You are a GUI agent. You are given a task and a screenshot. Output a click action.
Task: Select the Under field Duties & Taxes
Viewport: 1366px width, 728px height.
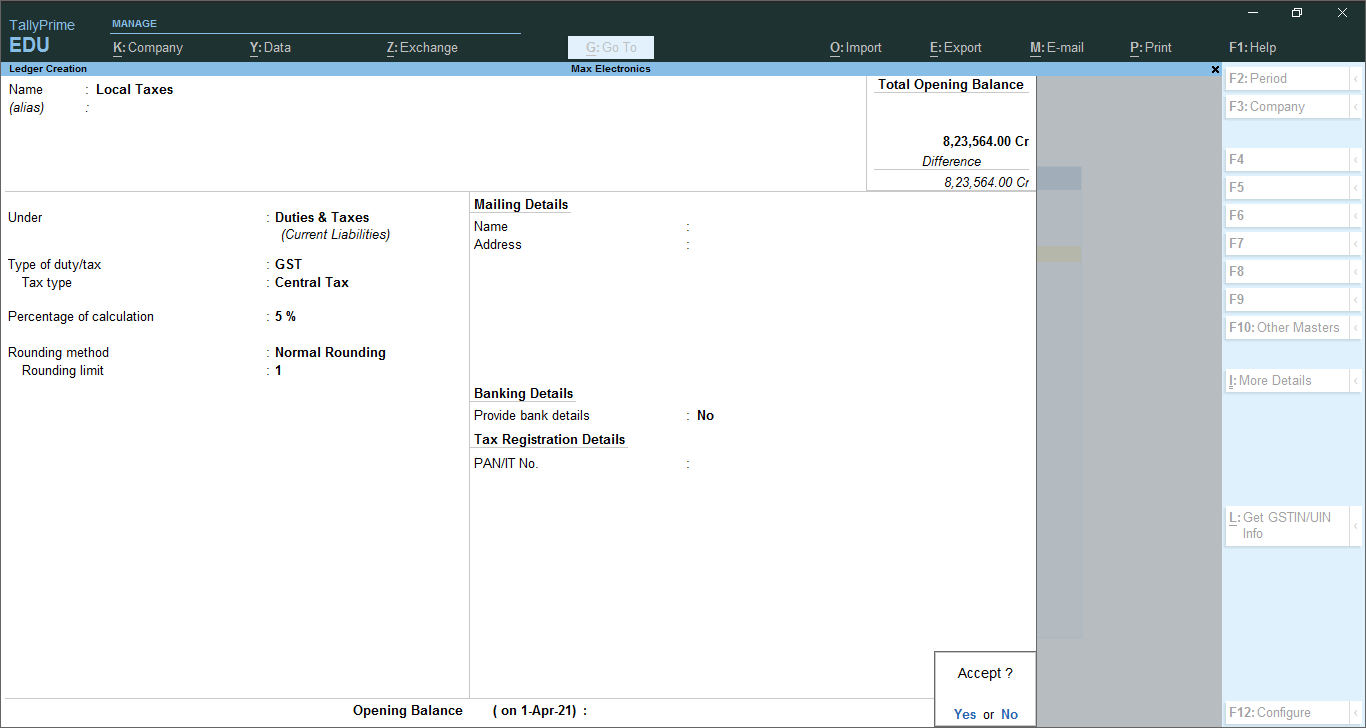pyautogui.click(x=322, y=217)
